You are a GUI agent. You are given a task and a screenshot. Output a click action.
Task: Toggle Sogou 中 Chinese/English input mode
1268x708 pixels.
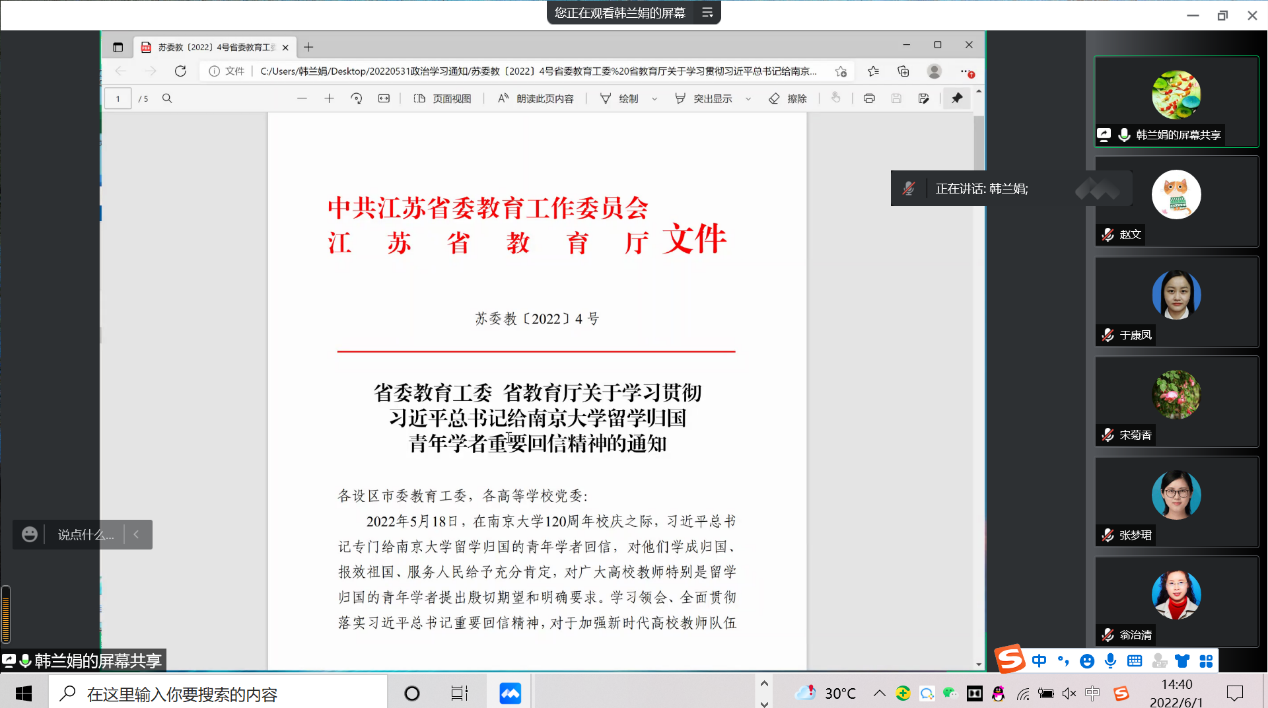point(1039,661)
